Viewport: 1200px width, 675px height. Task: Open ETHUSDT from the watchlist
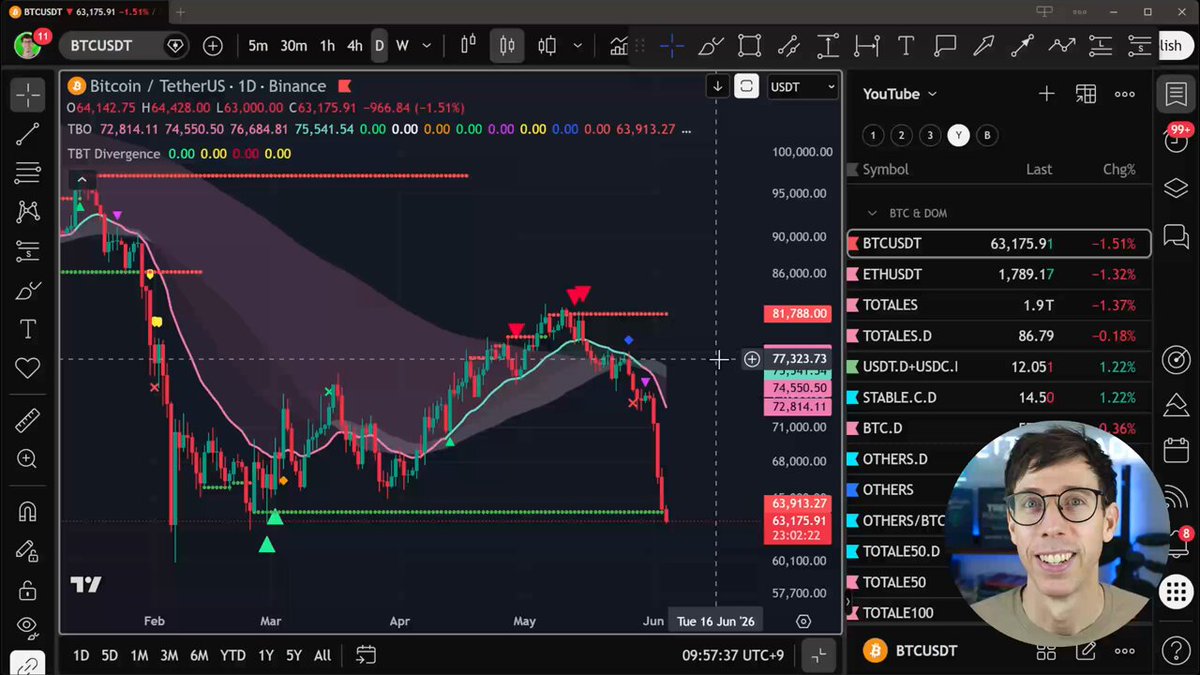tap(998, 274)
